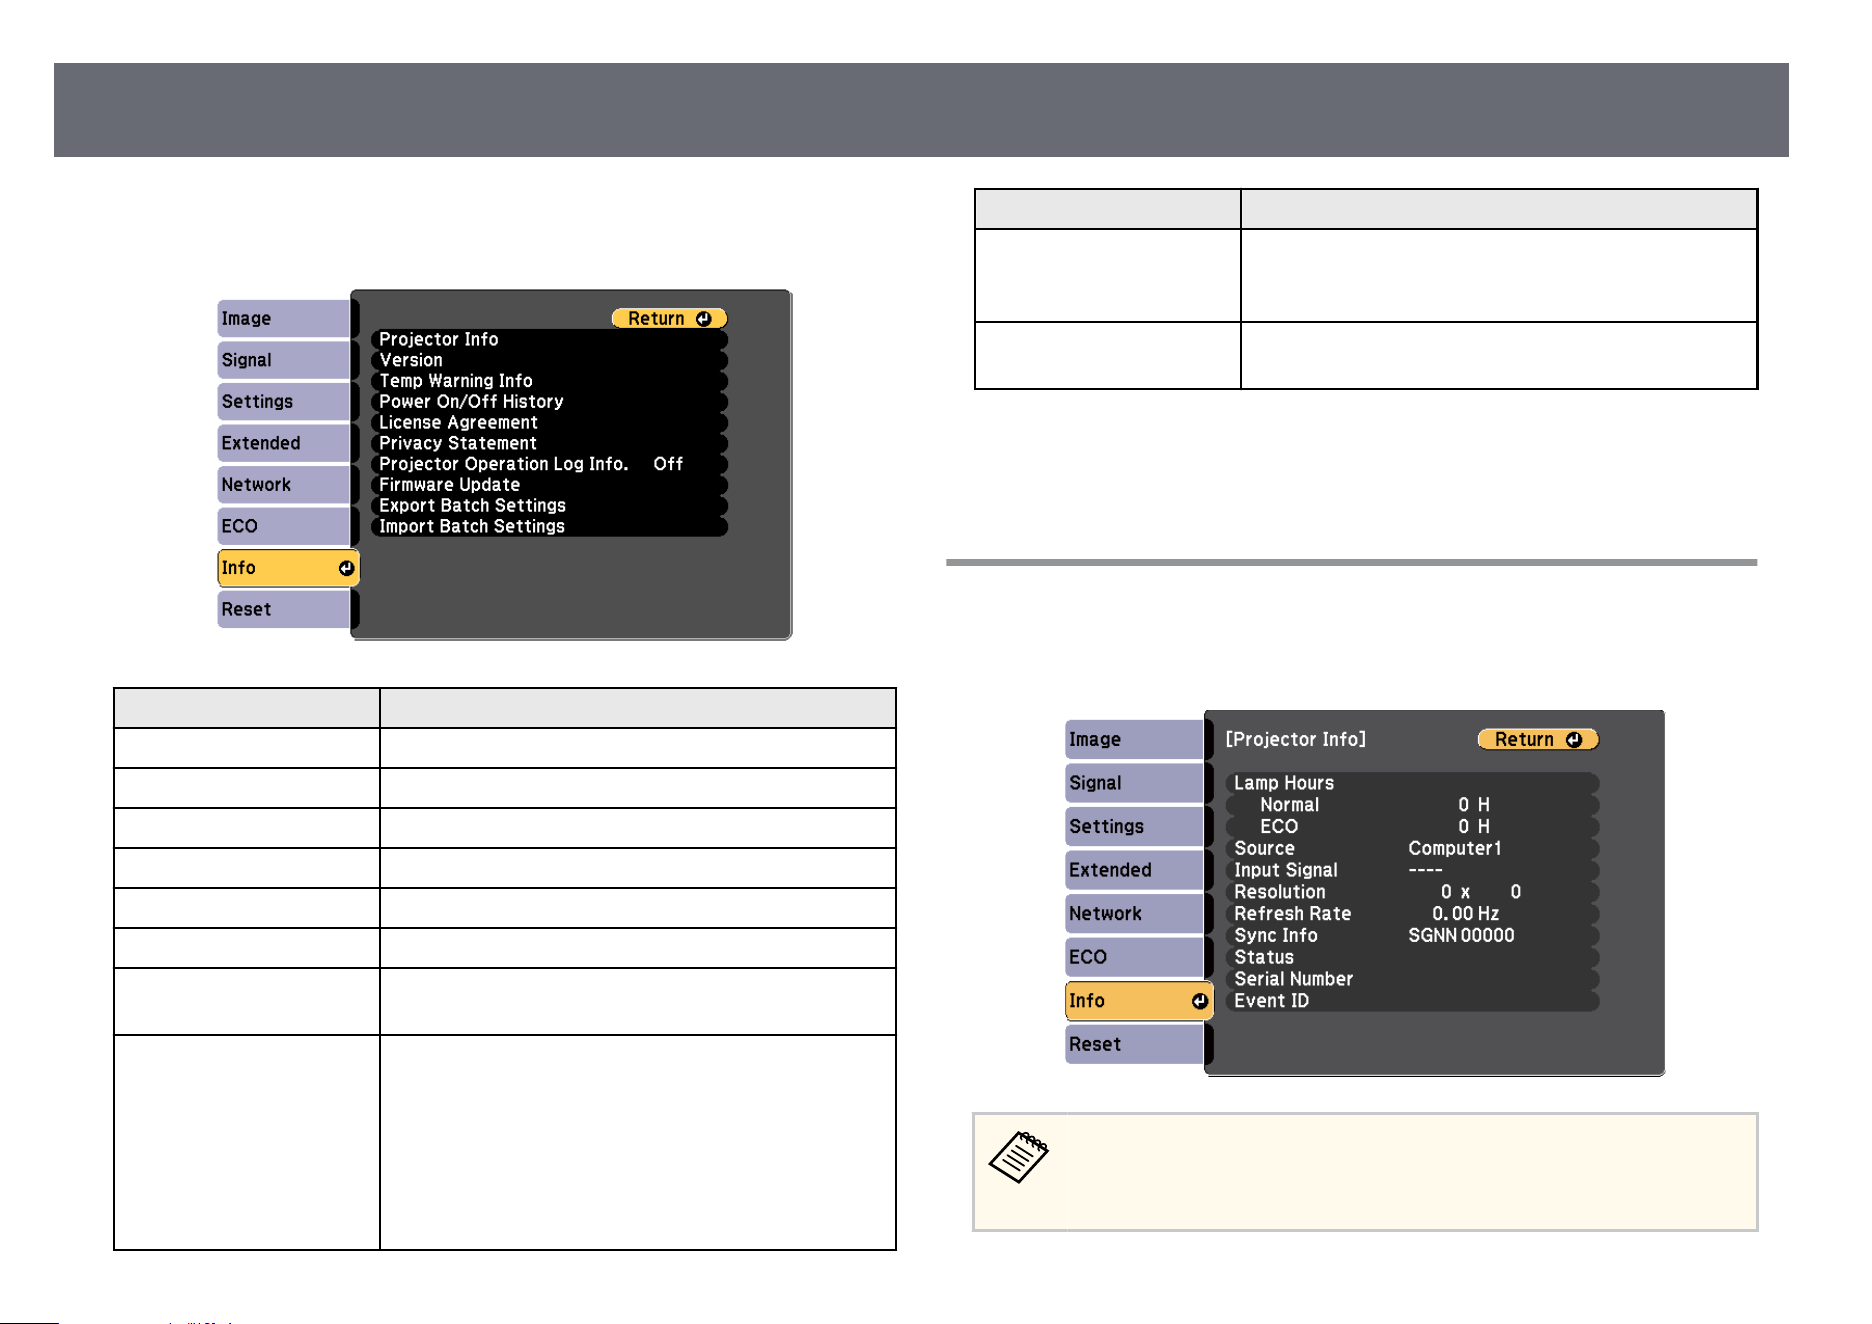Viewport: 1872px width, 1324px height.
Task: Select Info tab in Projector Info screen
Action: tap(1139, 1001)
